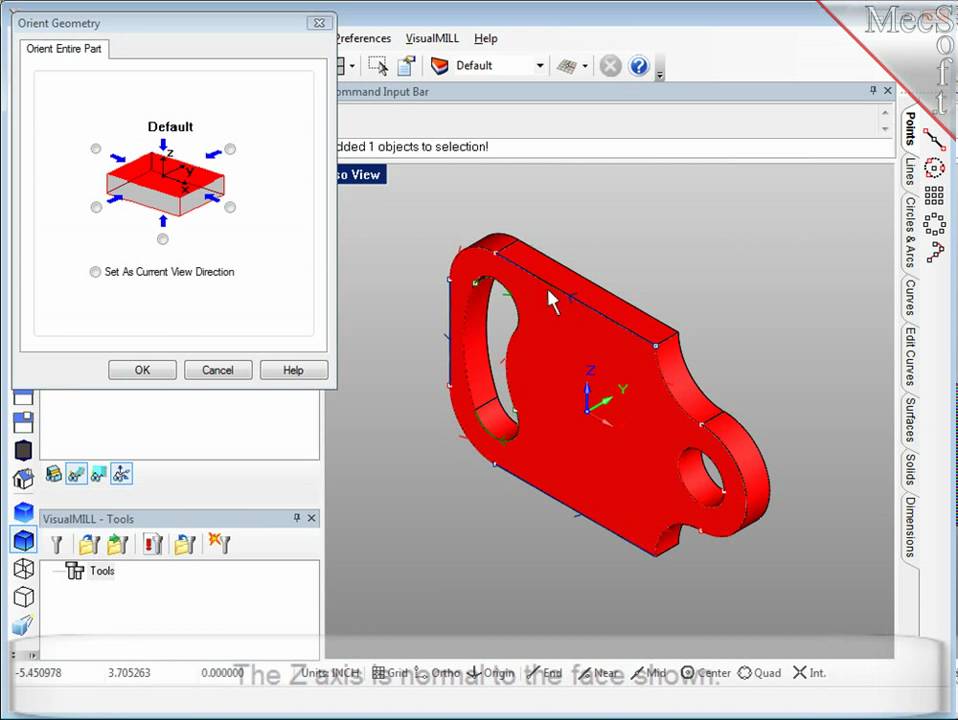Open Help menu

[486, 39]
